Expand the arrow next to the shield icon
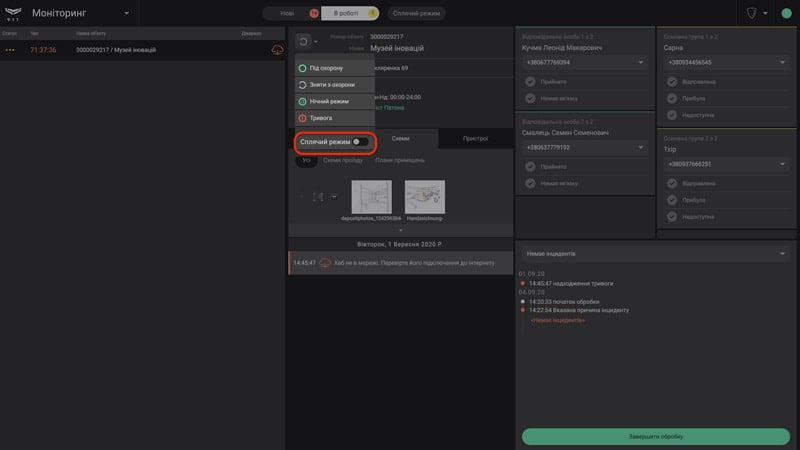 click(x=765, y=13)
